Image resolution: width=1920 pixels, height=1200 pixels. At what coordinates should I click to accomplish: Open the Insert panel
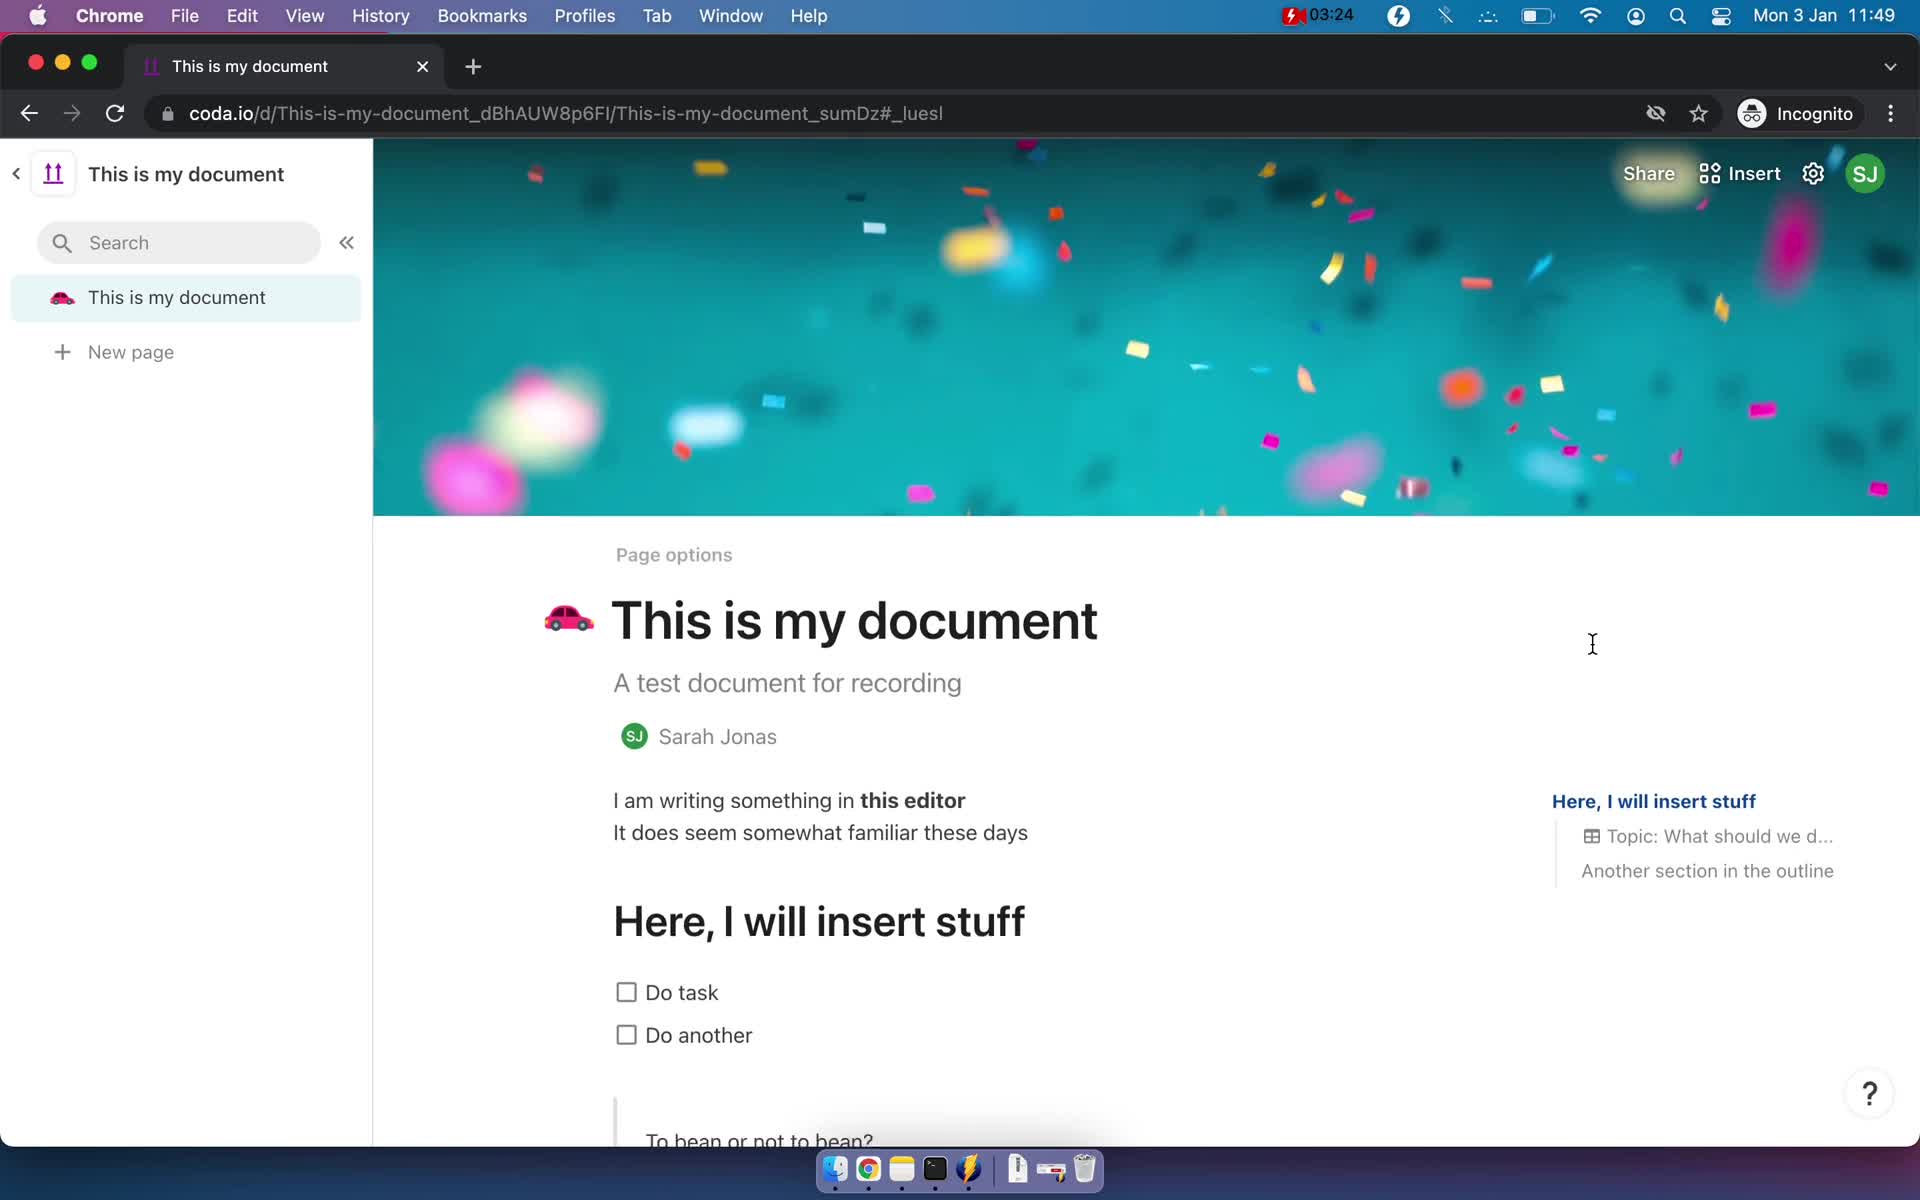tap(1739, 173)
